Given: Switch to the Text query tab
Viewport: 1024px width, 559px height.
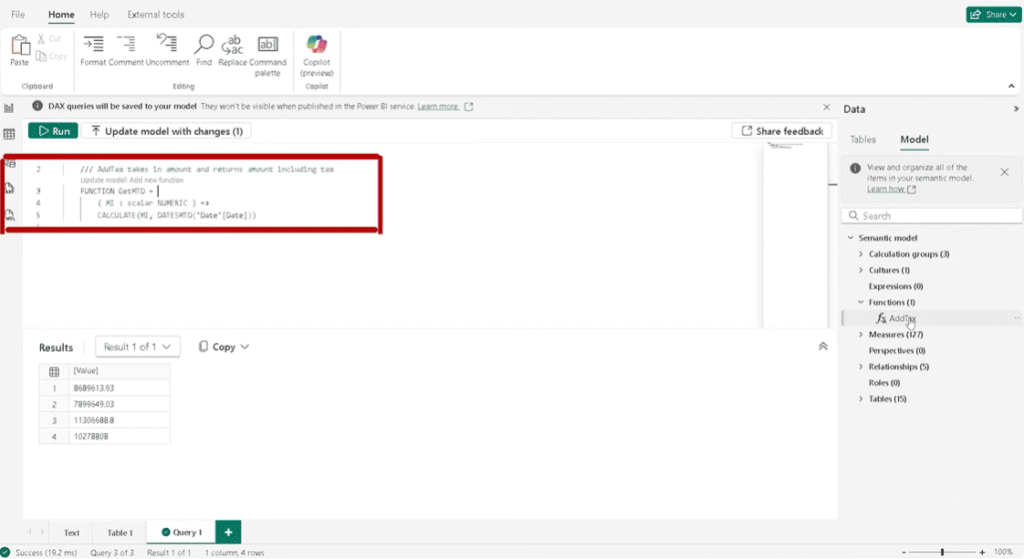Looking at the screenshot, I should (x=72, y=532).
